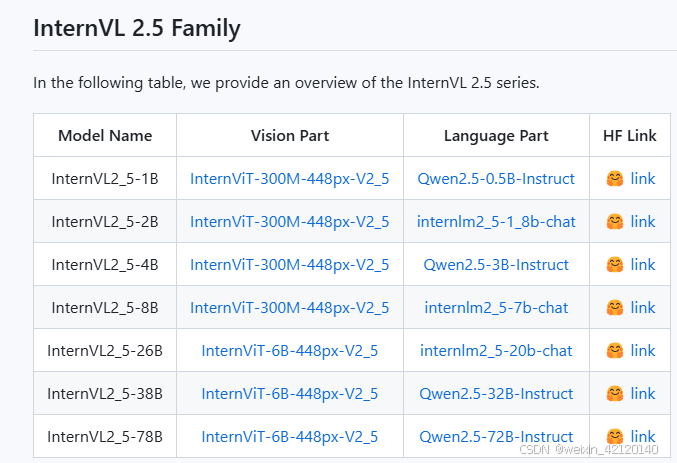Open the HF link for InternVL2_5-1B
Viewport: 677px width, 463px height.
click(x=643, y=179)
